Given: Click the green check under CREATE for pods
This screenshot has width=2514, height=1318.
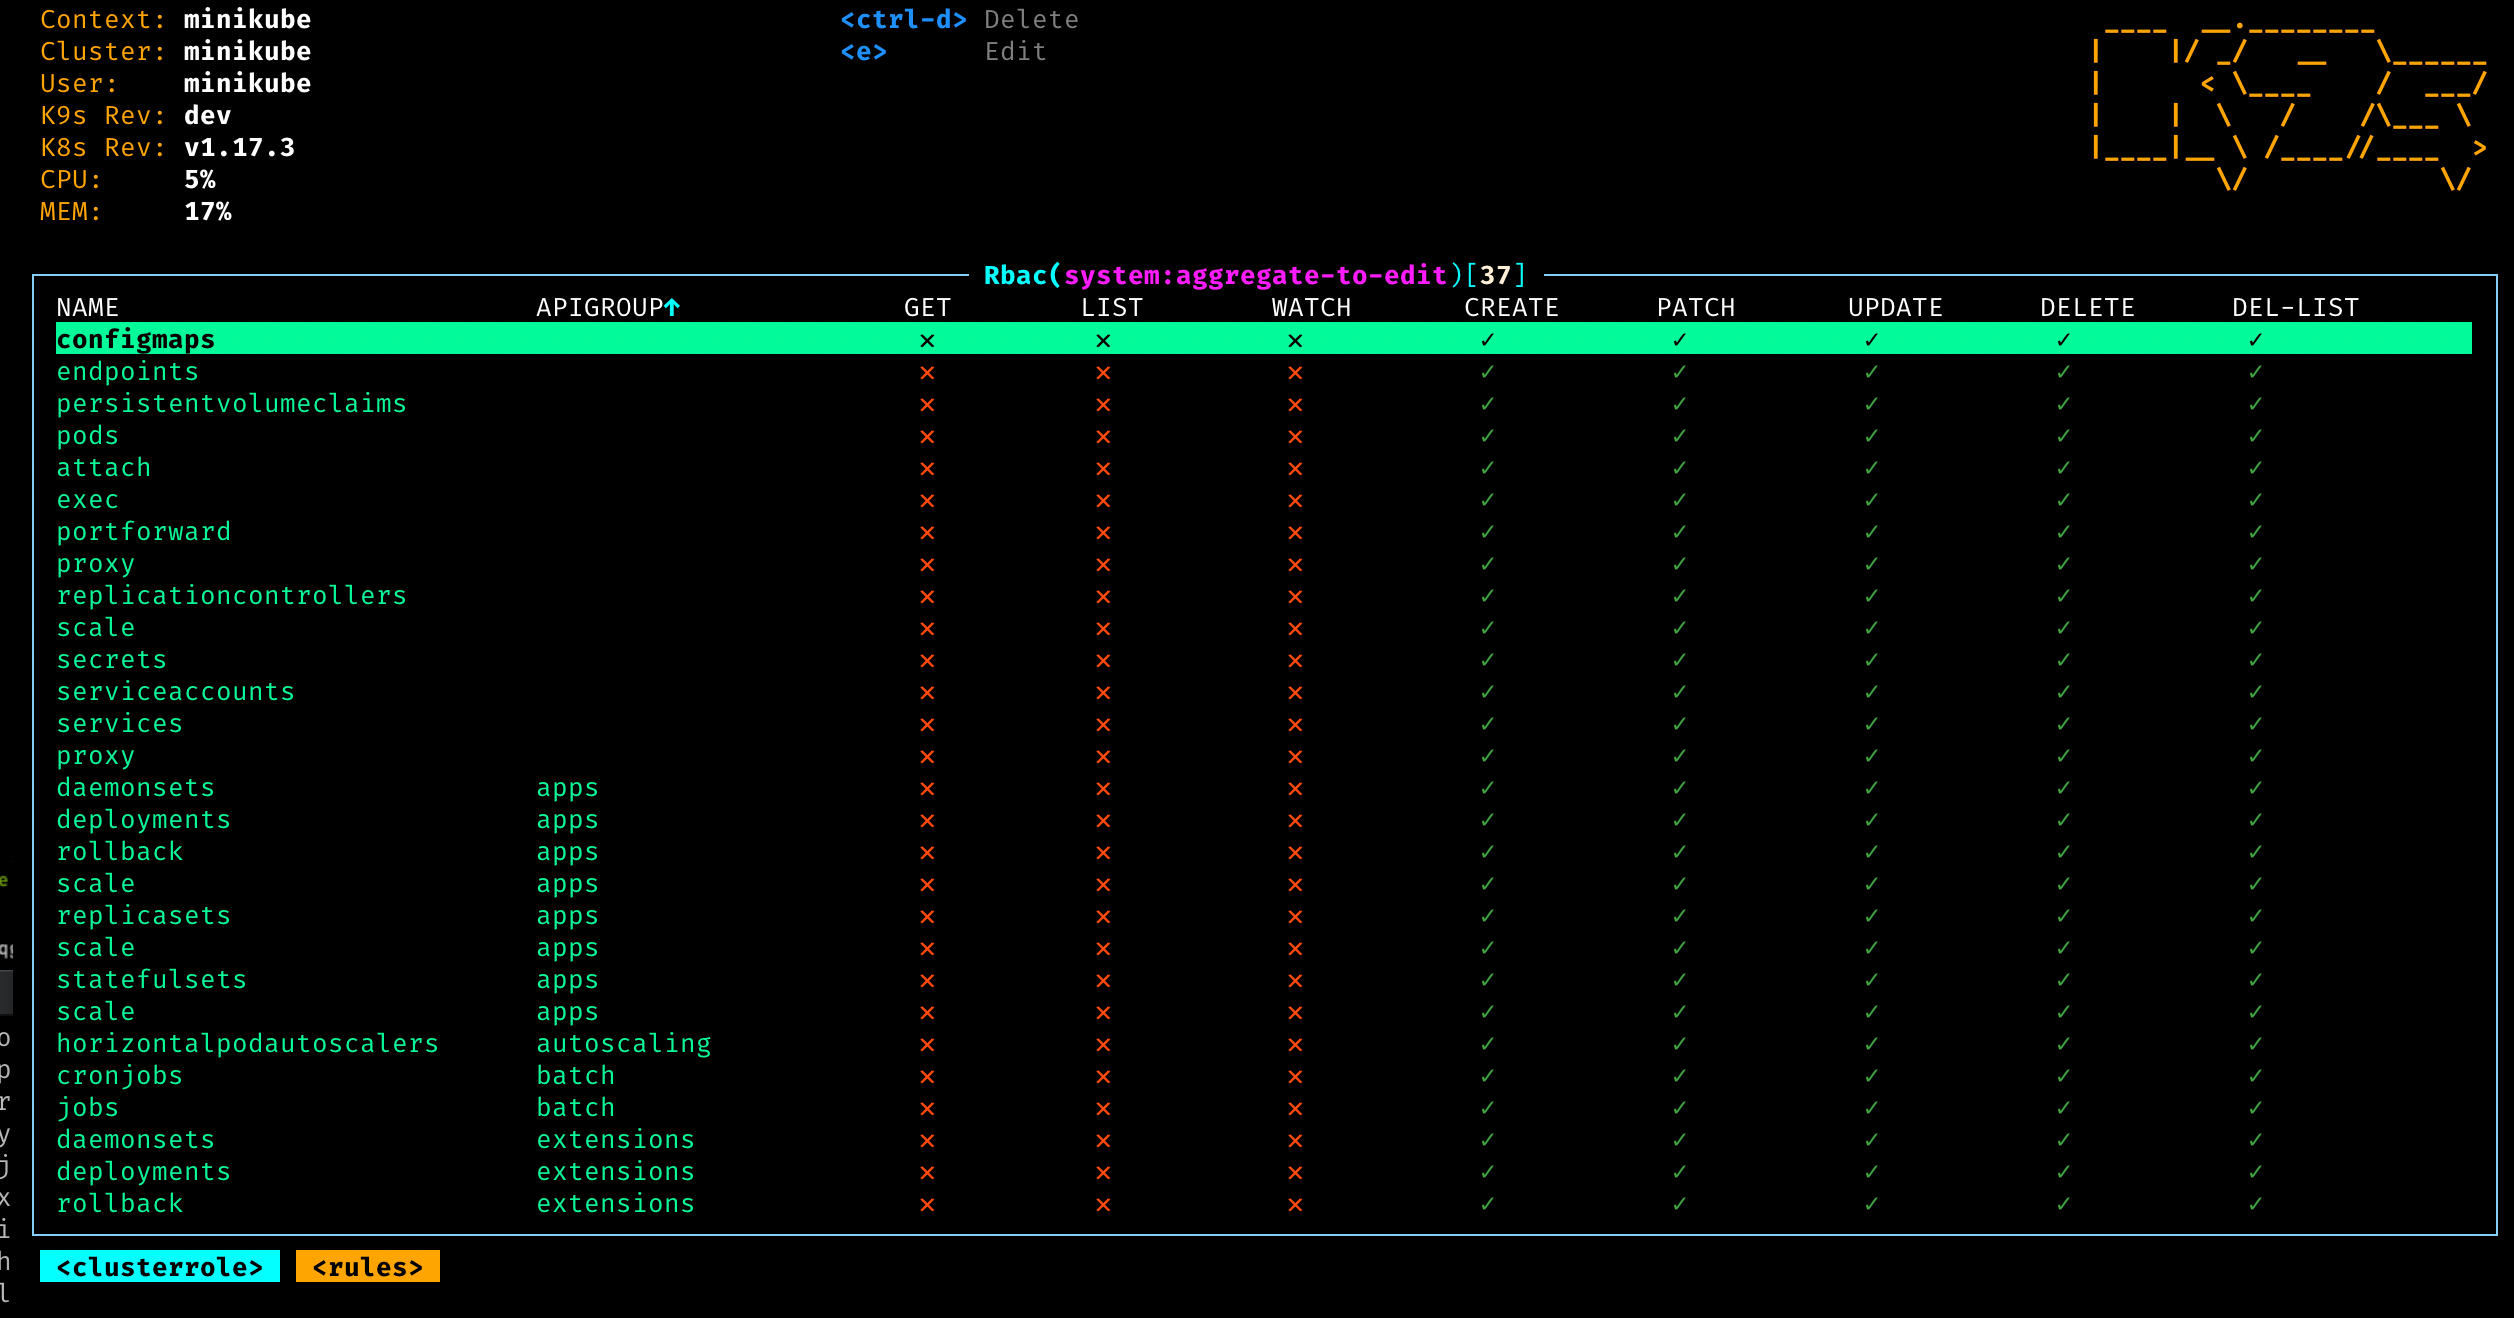Looking at the screenshot, I should point(1487,436).
